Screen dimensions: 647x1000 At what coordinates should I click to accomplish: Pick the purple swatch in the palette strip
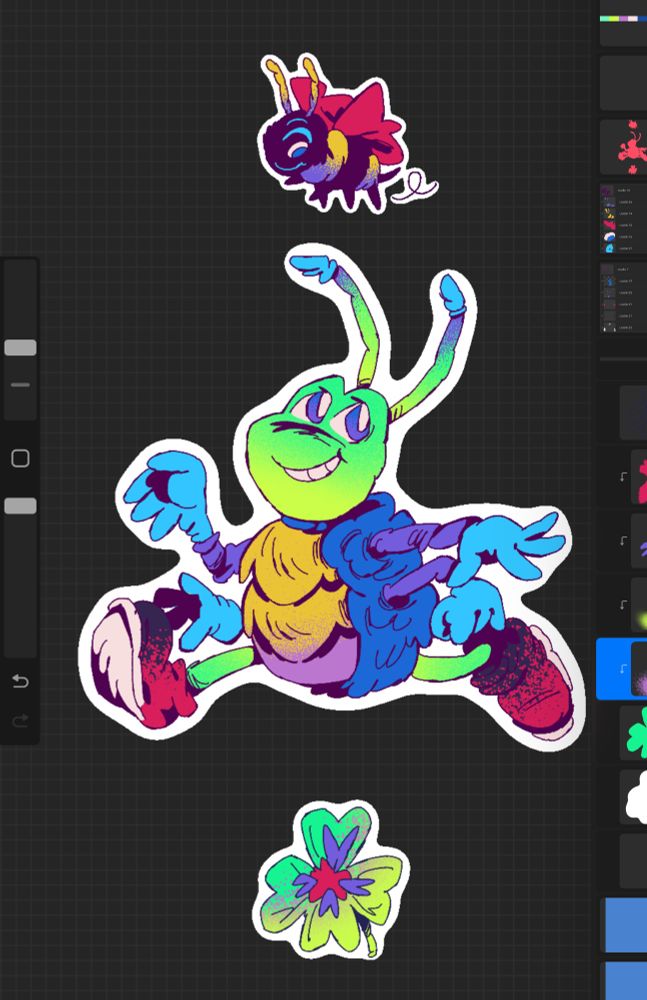tap(623, 18)
